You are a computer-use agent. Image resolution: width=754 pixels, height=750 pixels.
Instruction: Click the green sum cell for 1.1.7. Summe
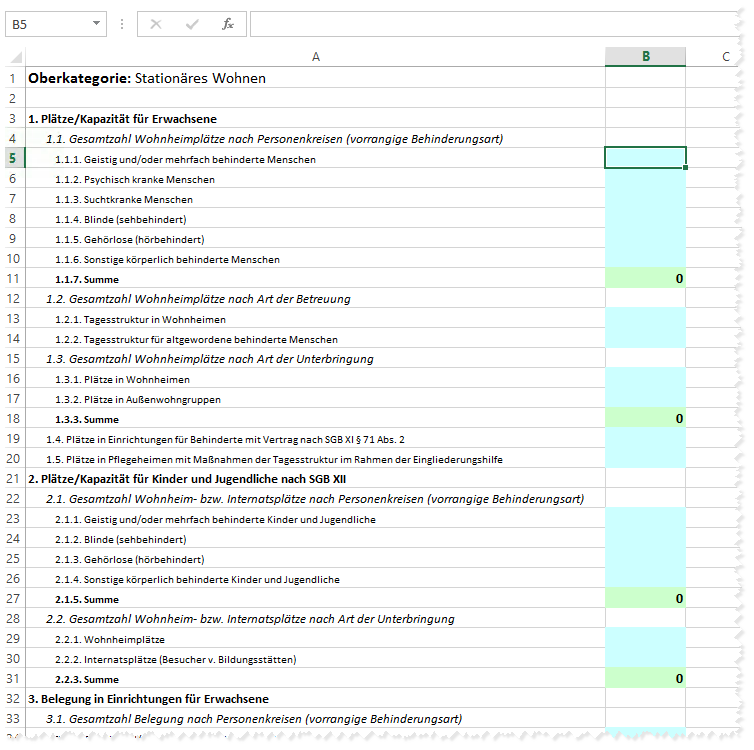point(645,278)
